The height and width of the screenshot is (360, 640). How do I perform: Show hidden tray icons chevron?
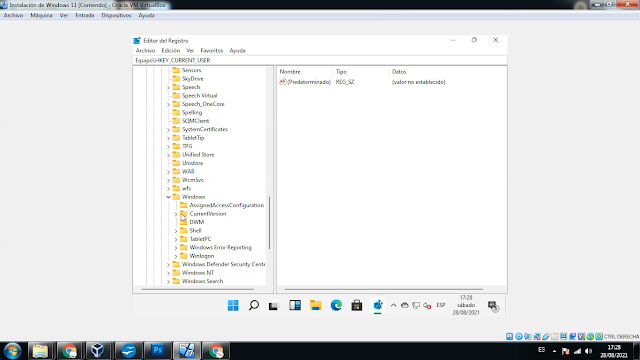click(393, 305)
